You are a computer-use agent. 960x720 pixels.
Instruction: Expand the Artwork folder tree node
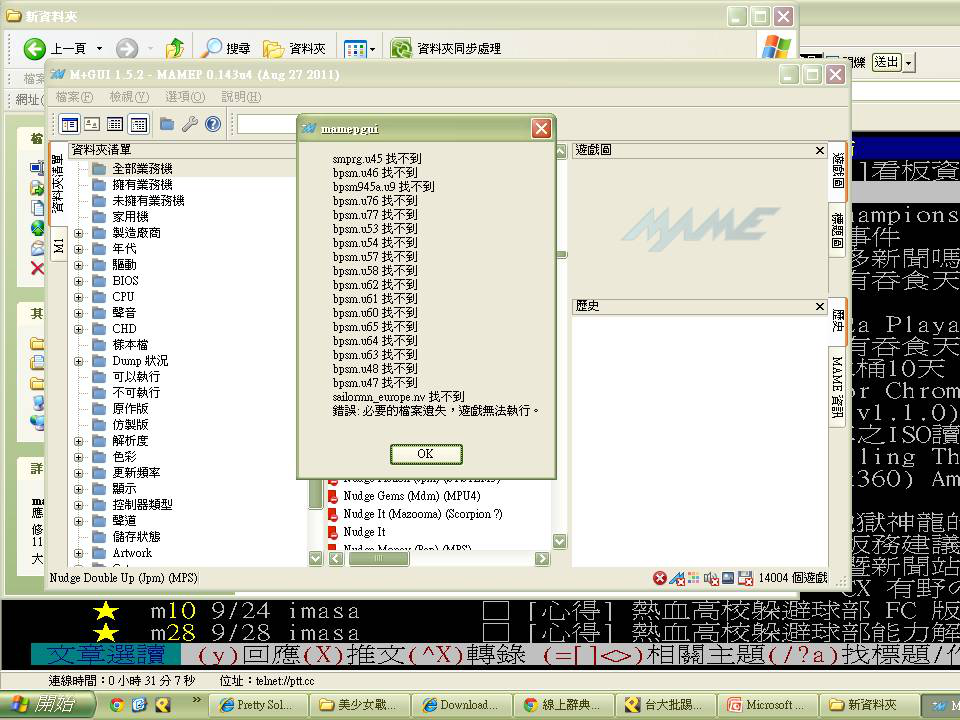click(x=78, y=553)
